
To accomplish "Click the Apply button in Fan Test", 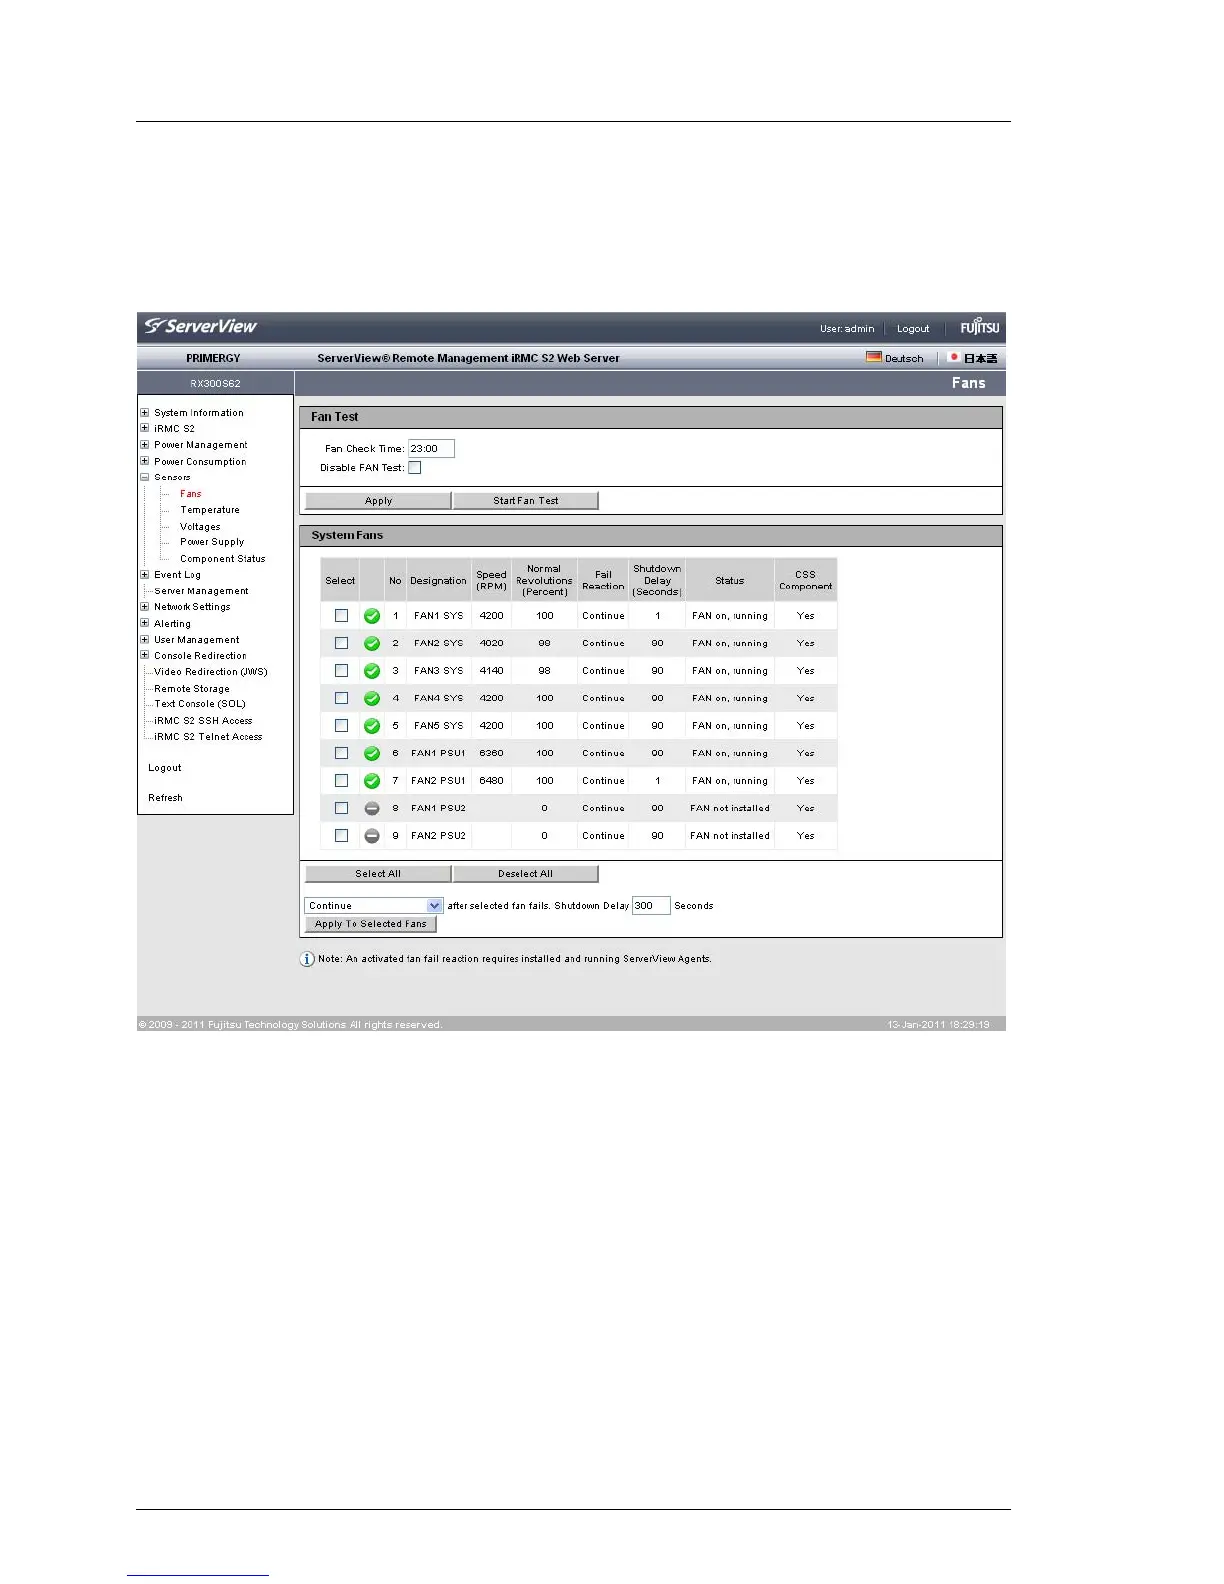I will pyautogui.click(x=378, y=501).
